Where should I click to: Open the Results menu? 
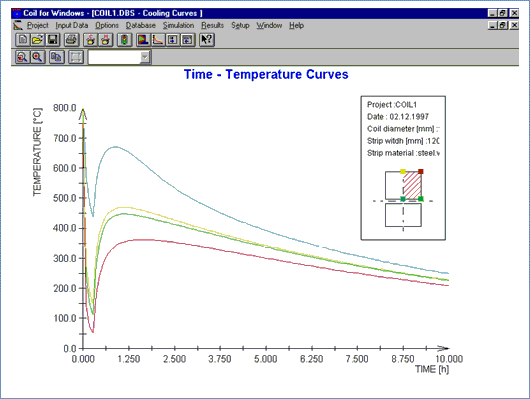pyautogui.click(x=213, y=25)
